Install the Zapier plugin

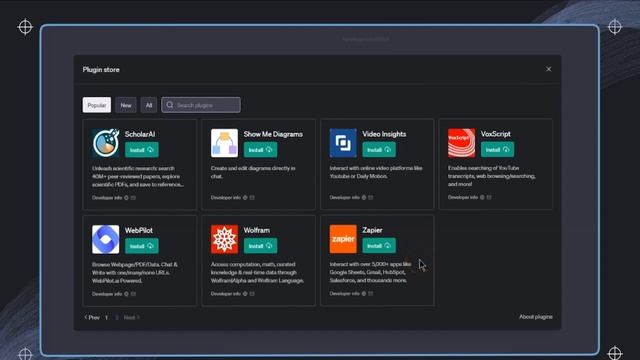coord(379,246)
